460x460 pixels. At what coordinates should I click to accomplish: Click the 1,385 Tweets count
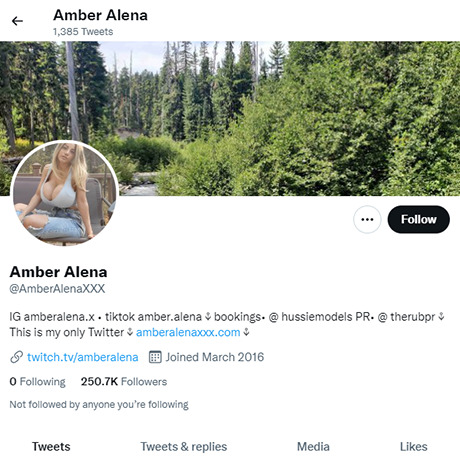click(83, 32)
